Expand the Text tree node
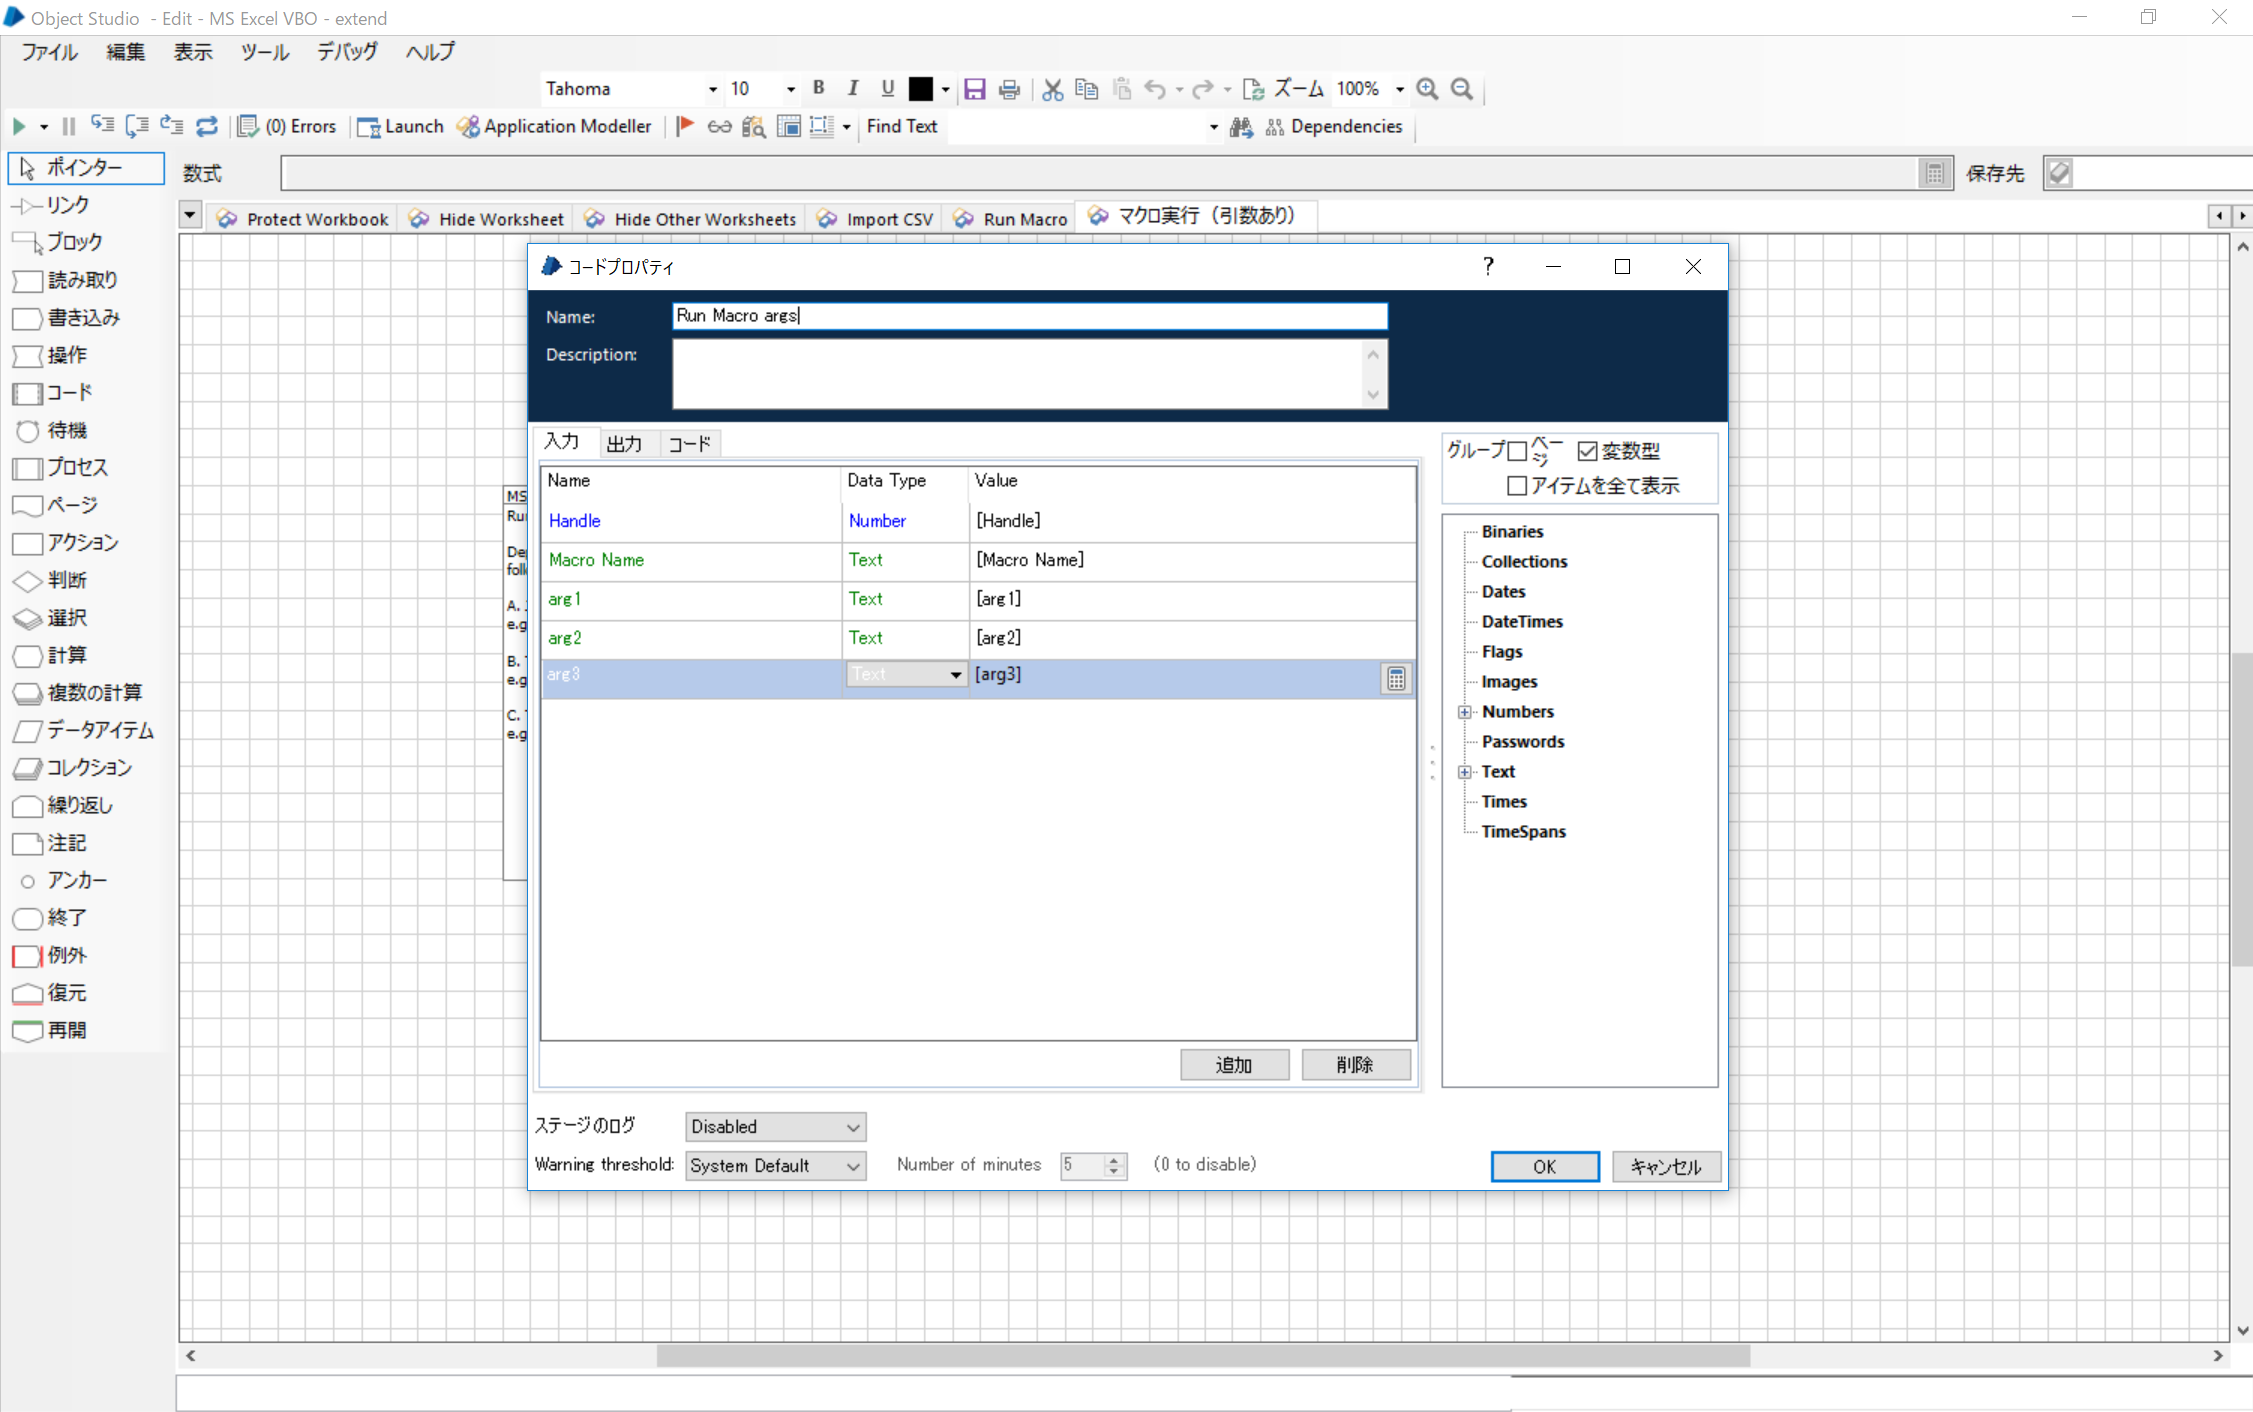 click(1465, 772)
